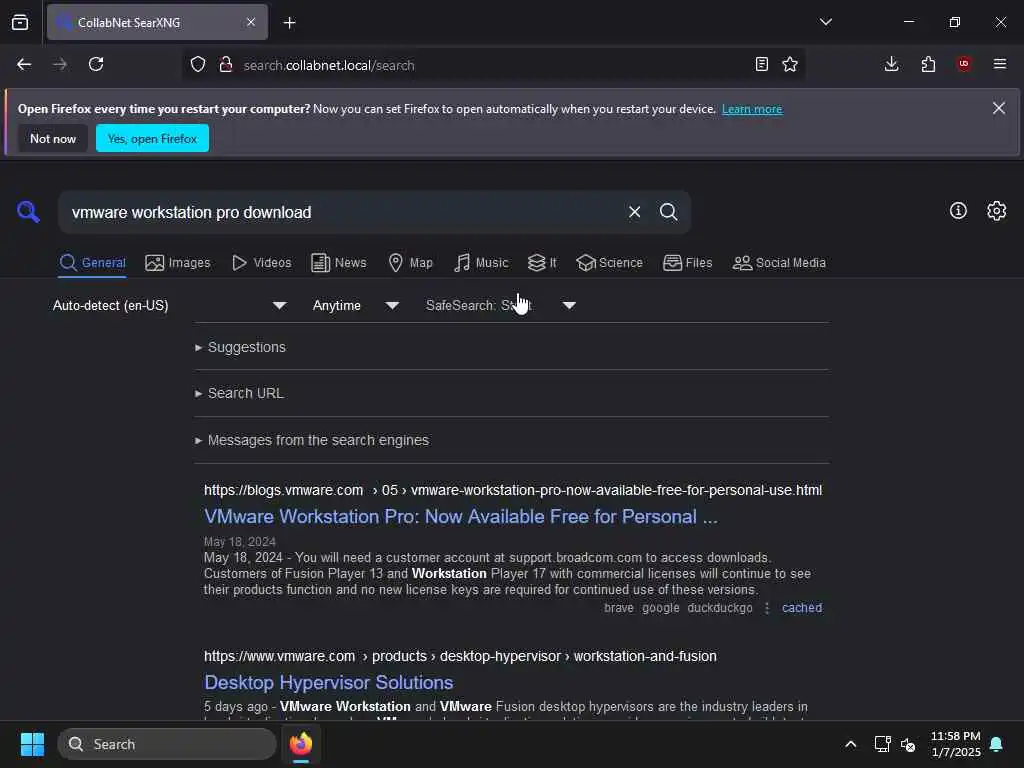The height and width of the screenshot is (768, 1024).
Task: Open the Learn more link
Action: [x=752, y=109]
